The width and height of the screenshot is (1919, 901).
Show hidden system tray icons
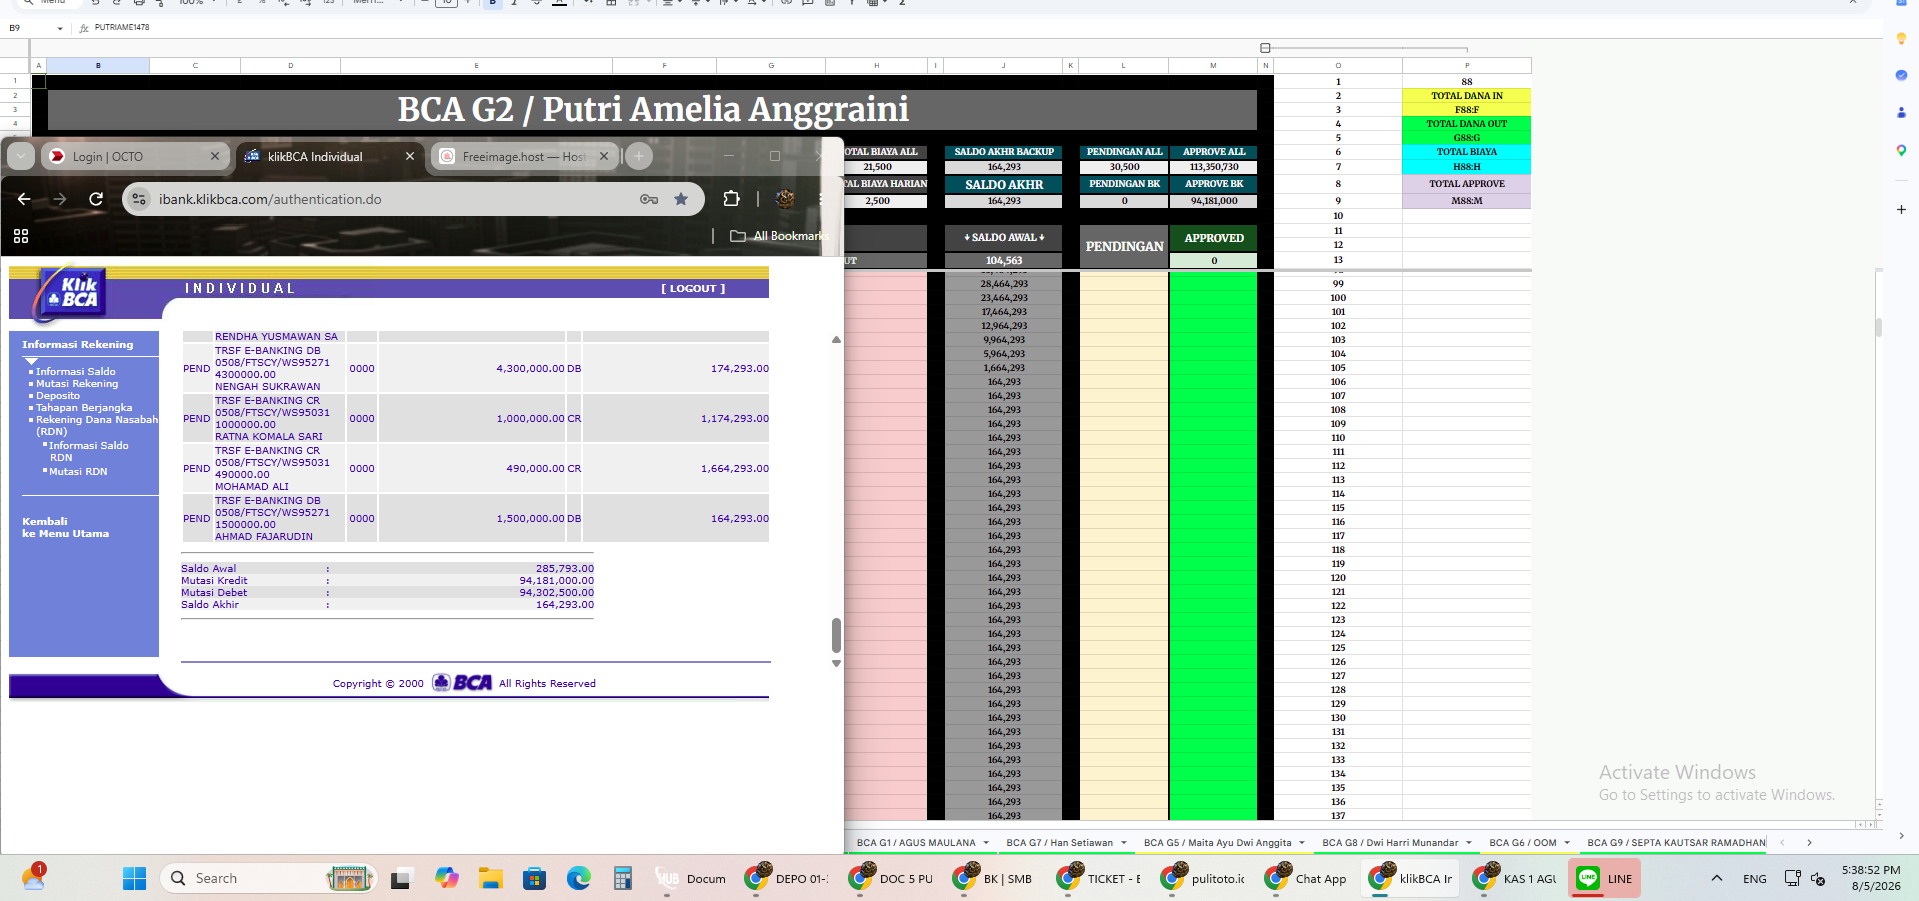[x=1717, y=879]
